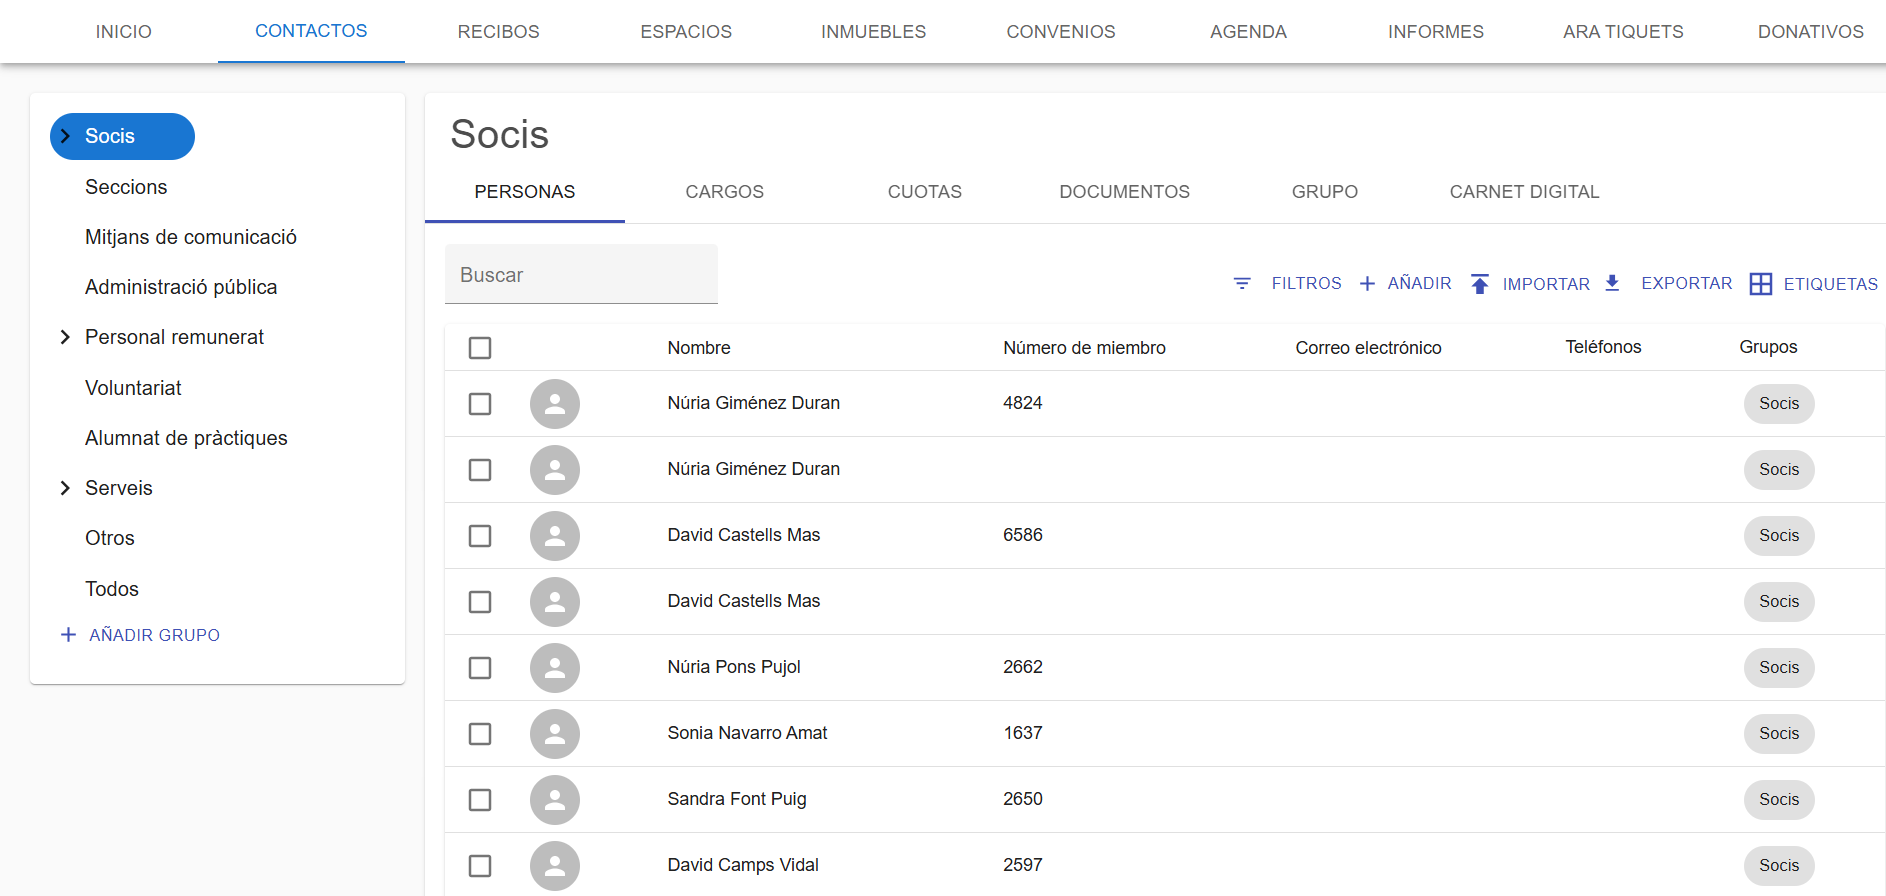Select the PERSONAS tab under Socis
Viewport: 1886px width, 896px height.
tap(525, 192)
